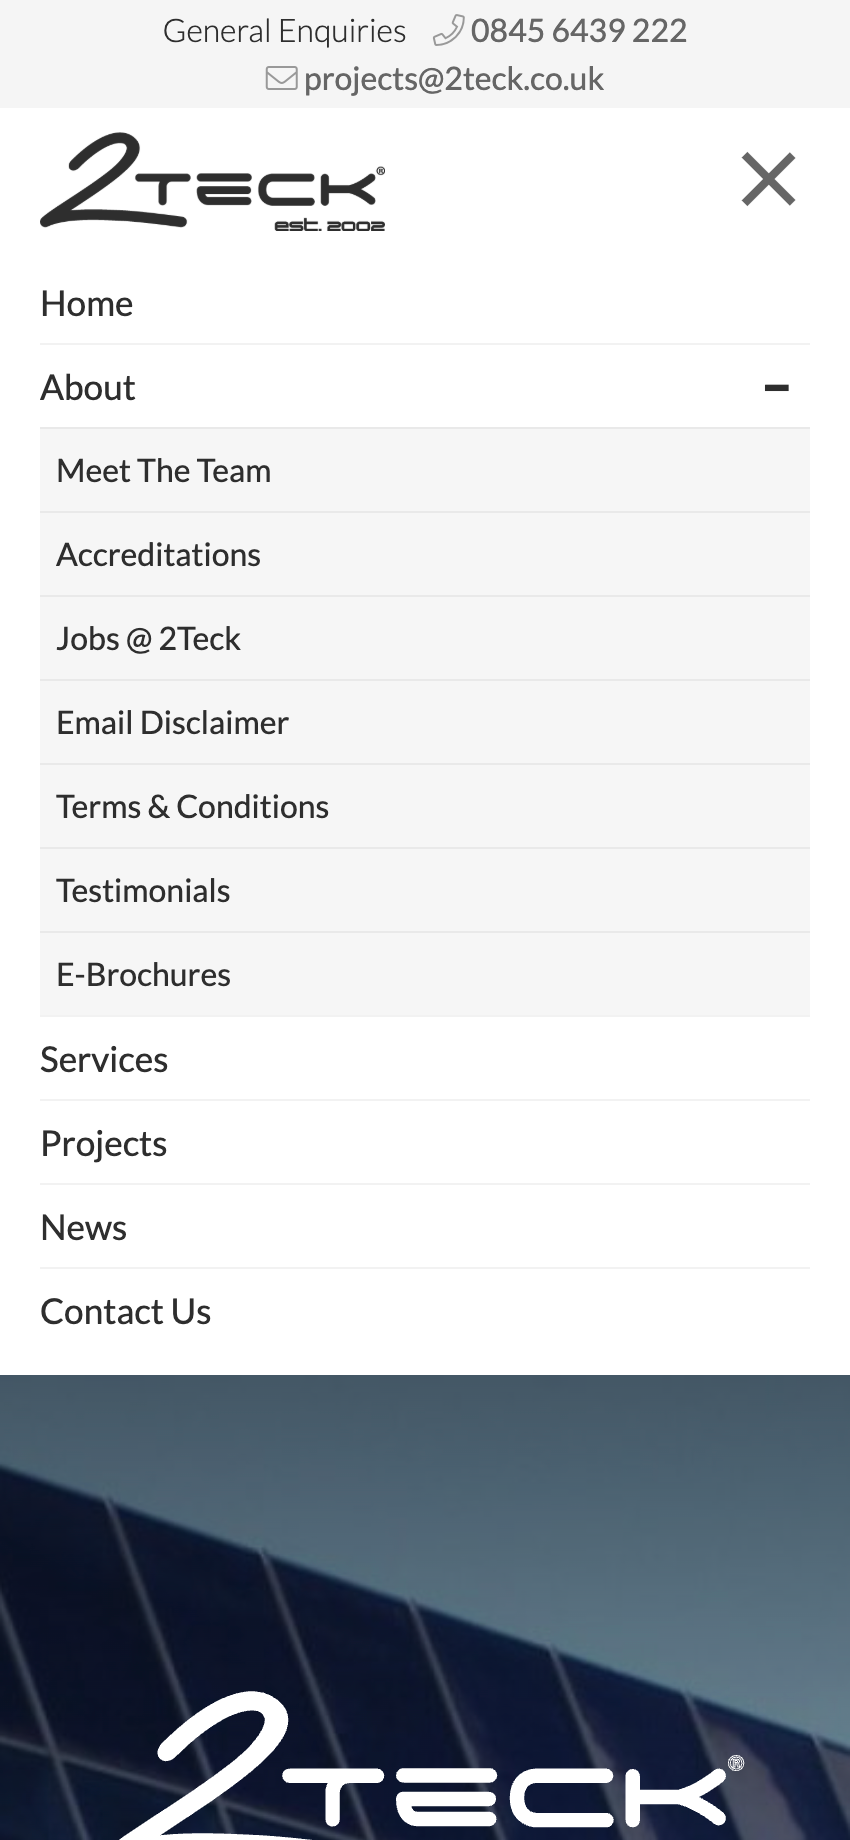Open the E-Brochures page

click(x=143, y=975)
